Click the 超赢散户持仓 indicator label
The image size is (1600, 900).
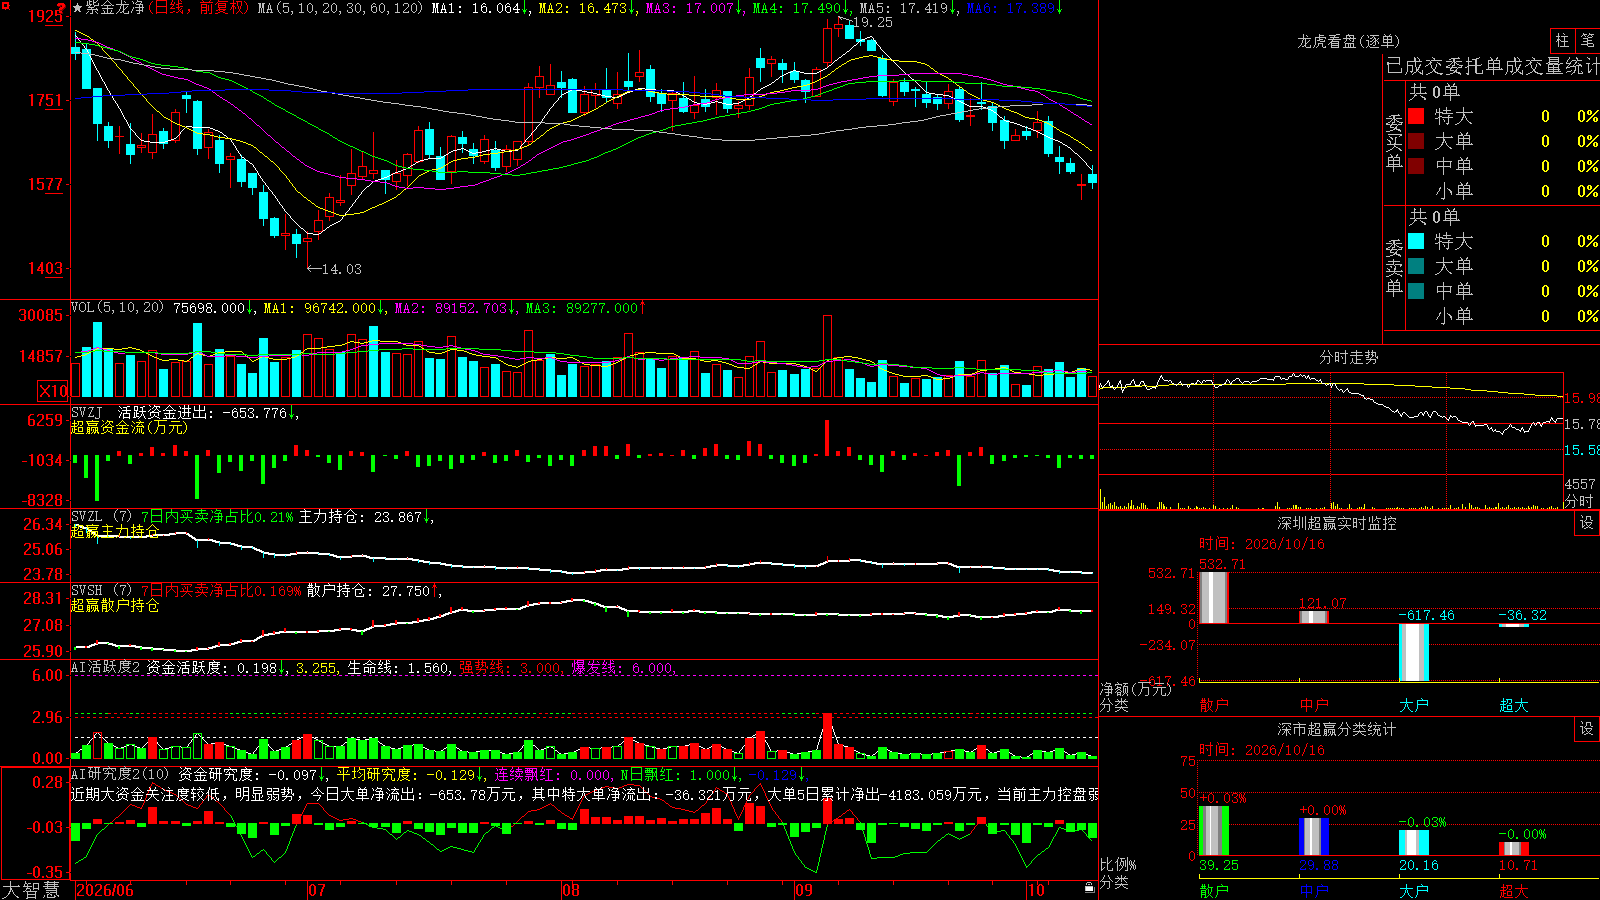click(114, 605)
